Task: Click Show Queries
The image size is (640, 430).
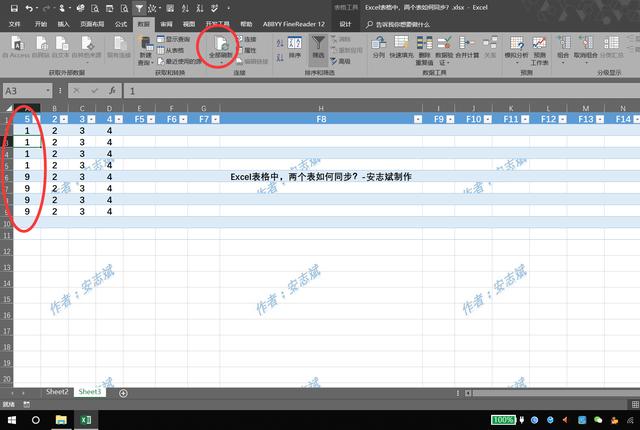Action: pos(174,39)
